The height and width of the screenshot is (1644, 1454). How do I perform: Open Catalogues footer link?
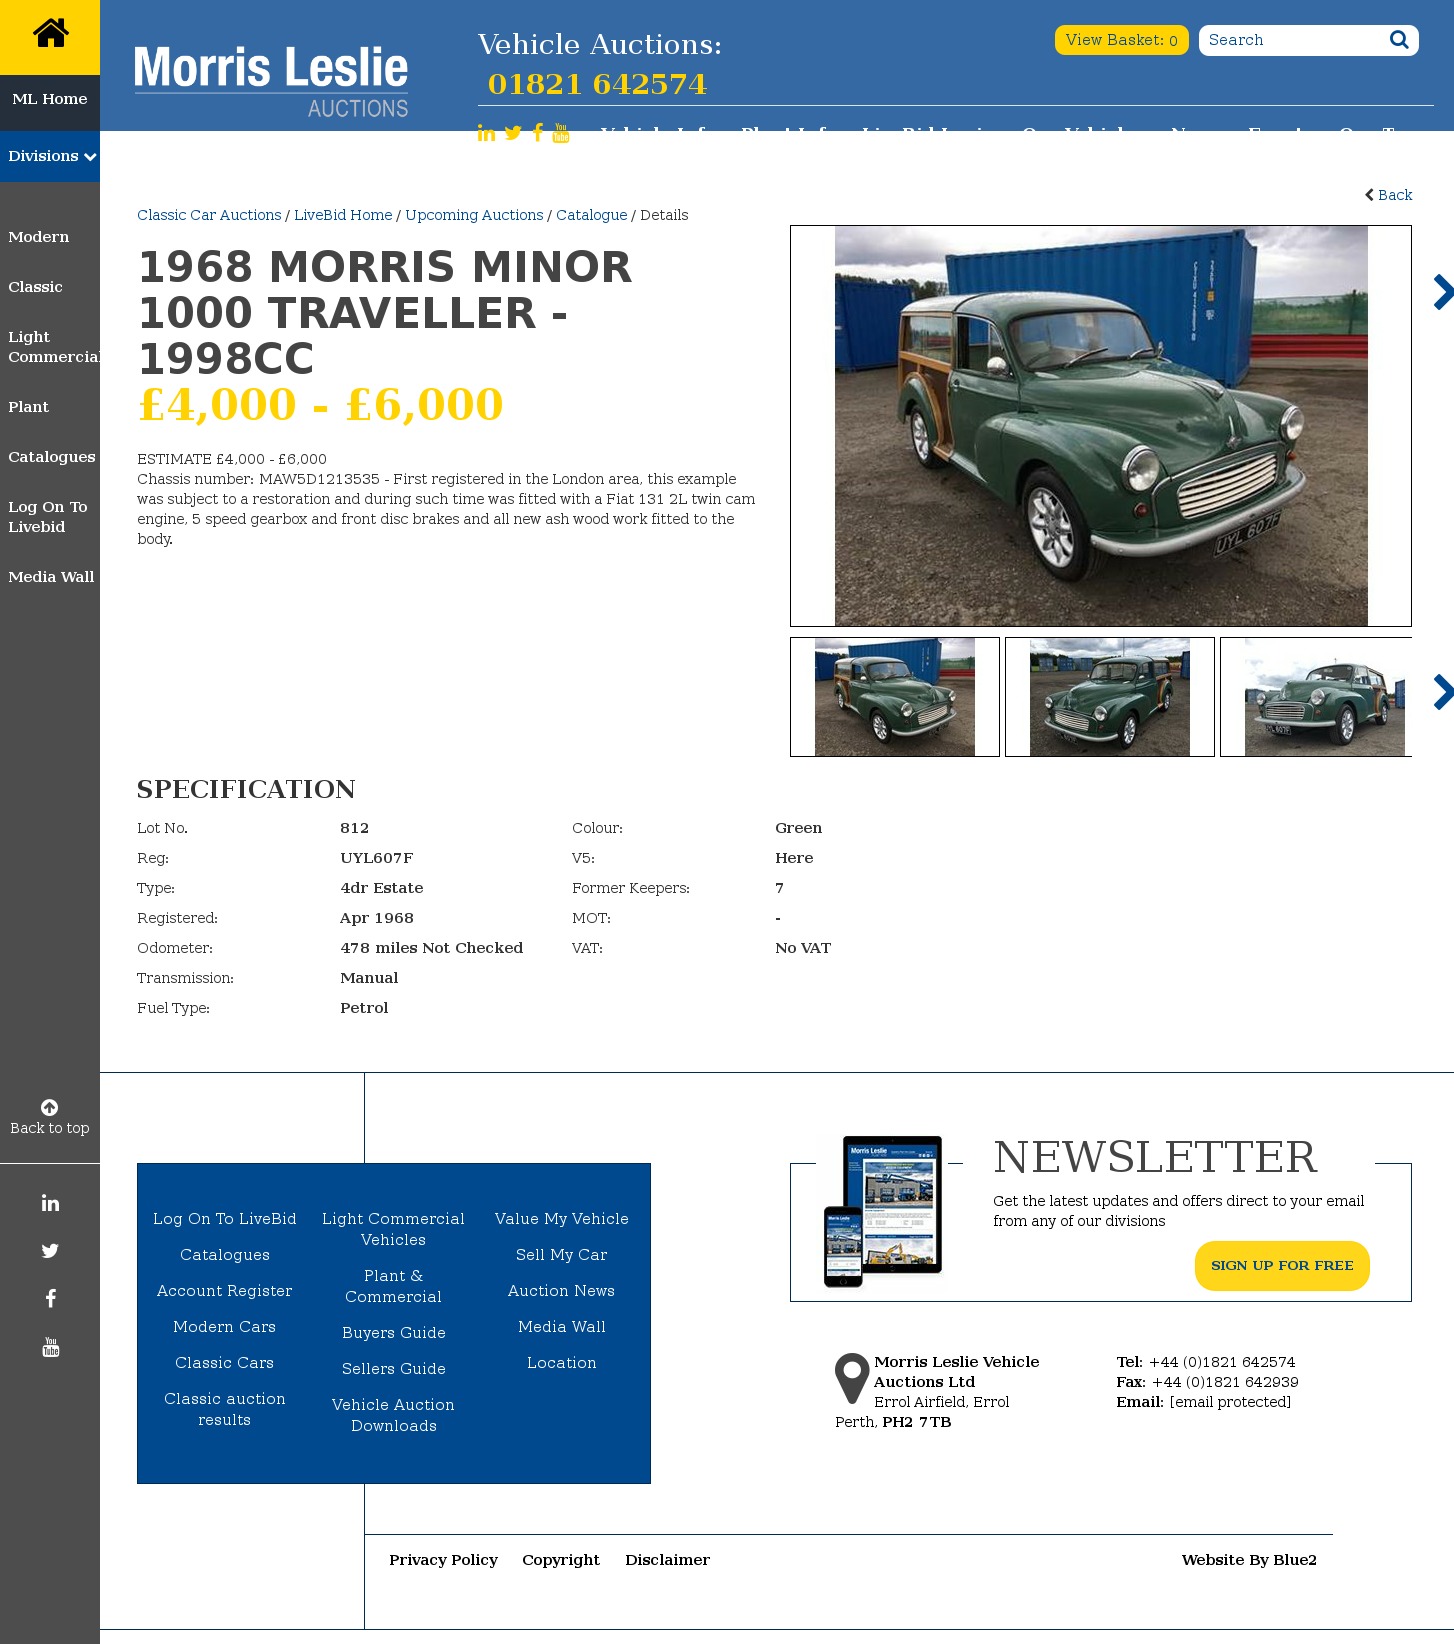pos(225,1255)
